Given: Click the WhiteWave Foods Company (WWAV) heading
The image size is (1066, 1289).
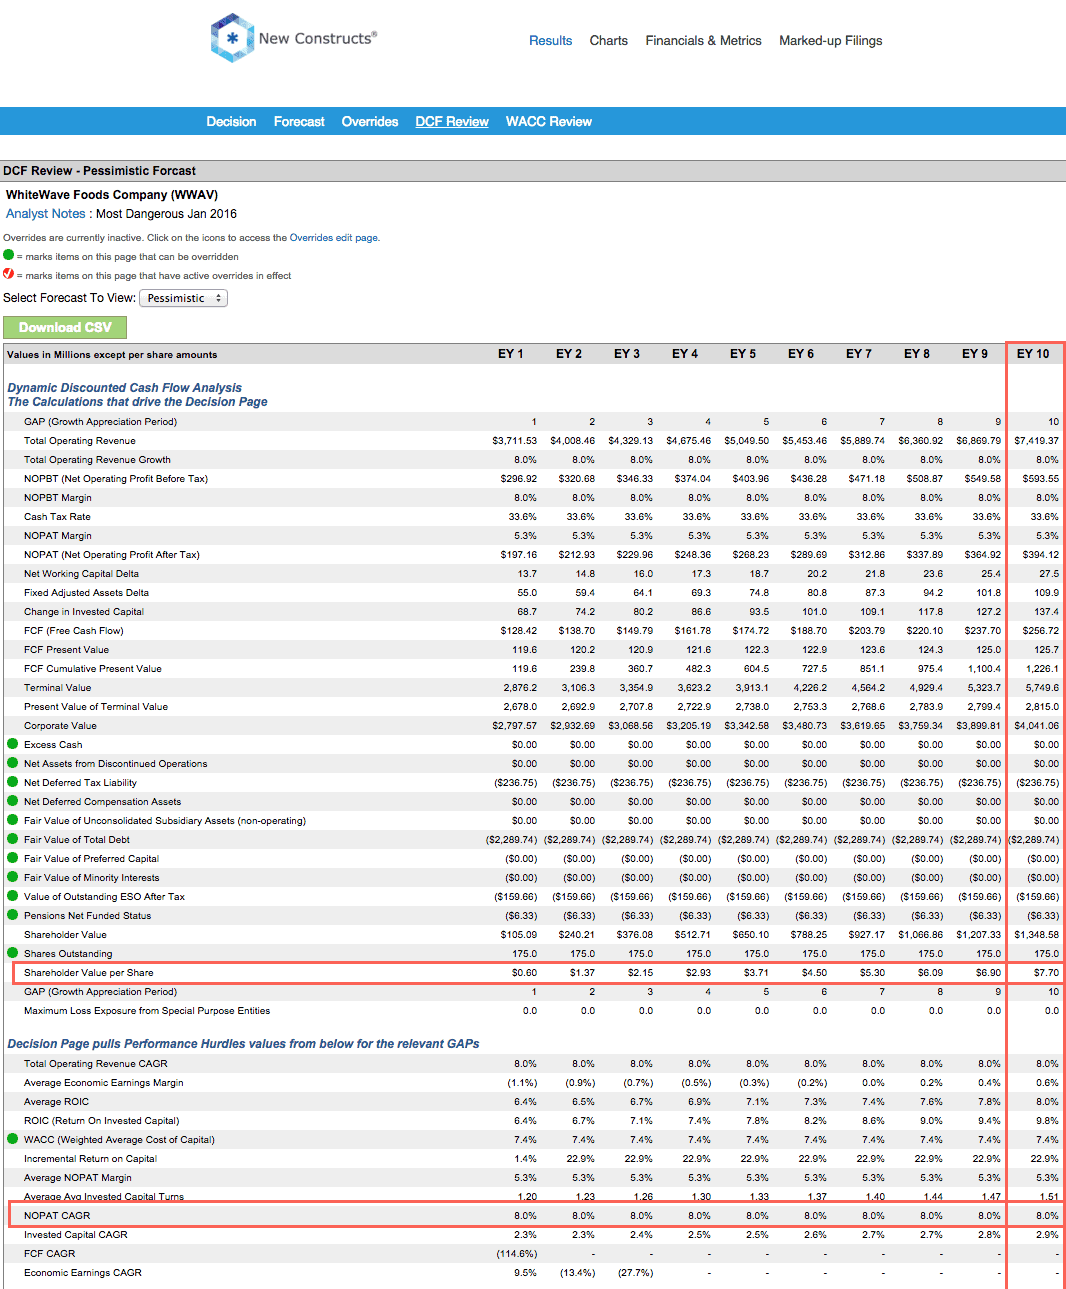Looking at the screenshot, I should point(112,195).
